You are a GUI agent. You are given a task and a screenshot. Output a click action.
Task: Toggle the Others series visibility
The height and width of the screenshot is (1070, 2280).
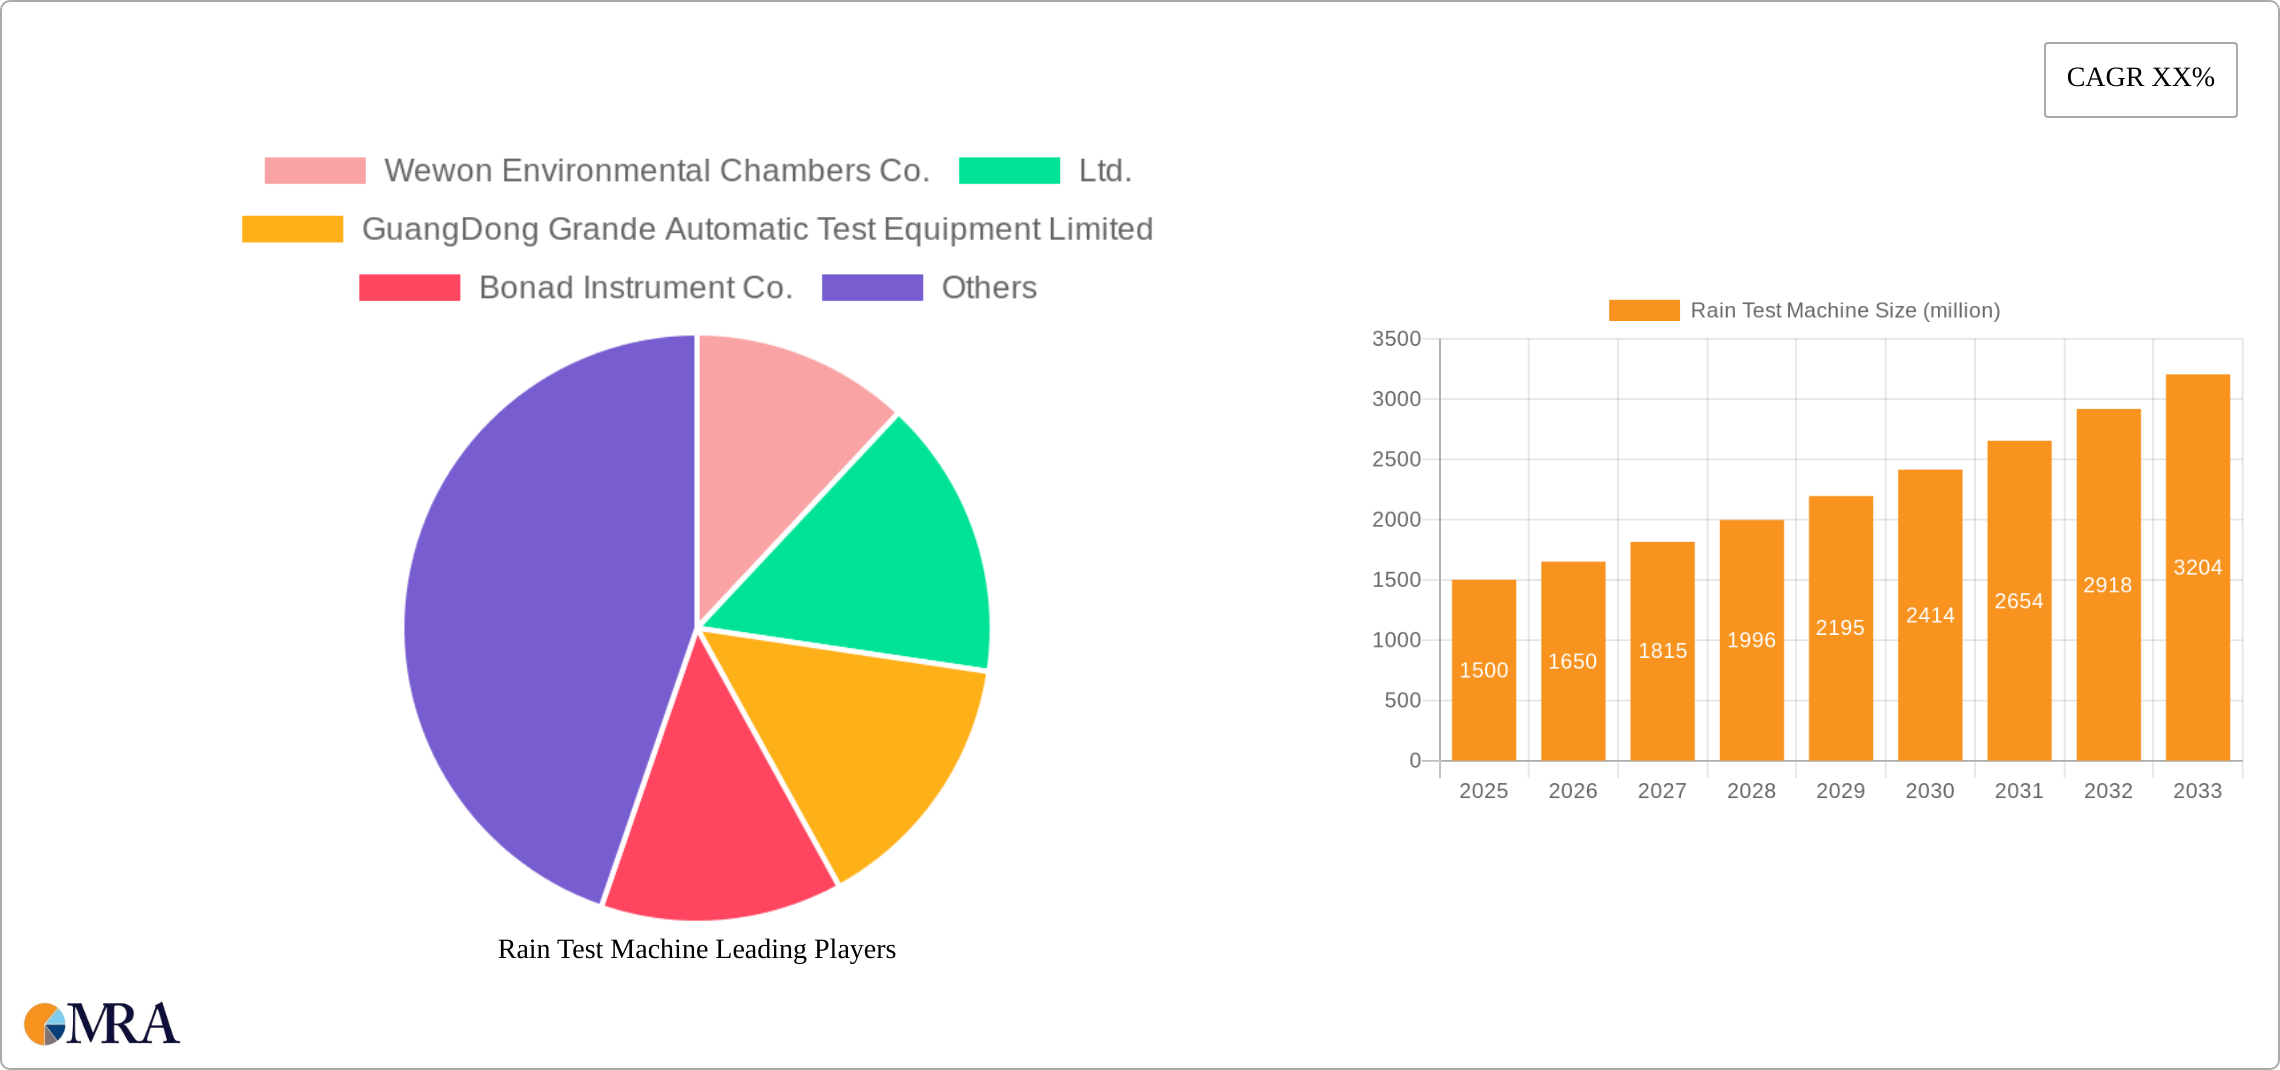point(990,288)
